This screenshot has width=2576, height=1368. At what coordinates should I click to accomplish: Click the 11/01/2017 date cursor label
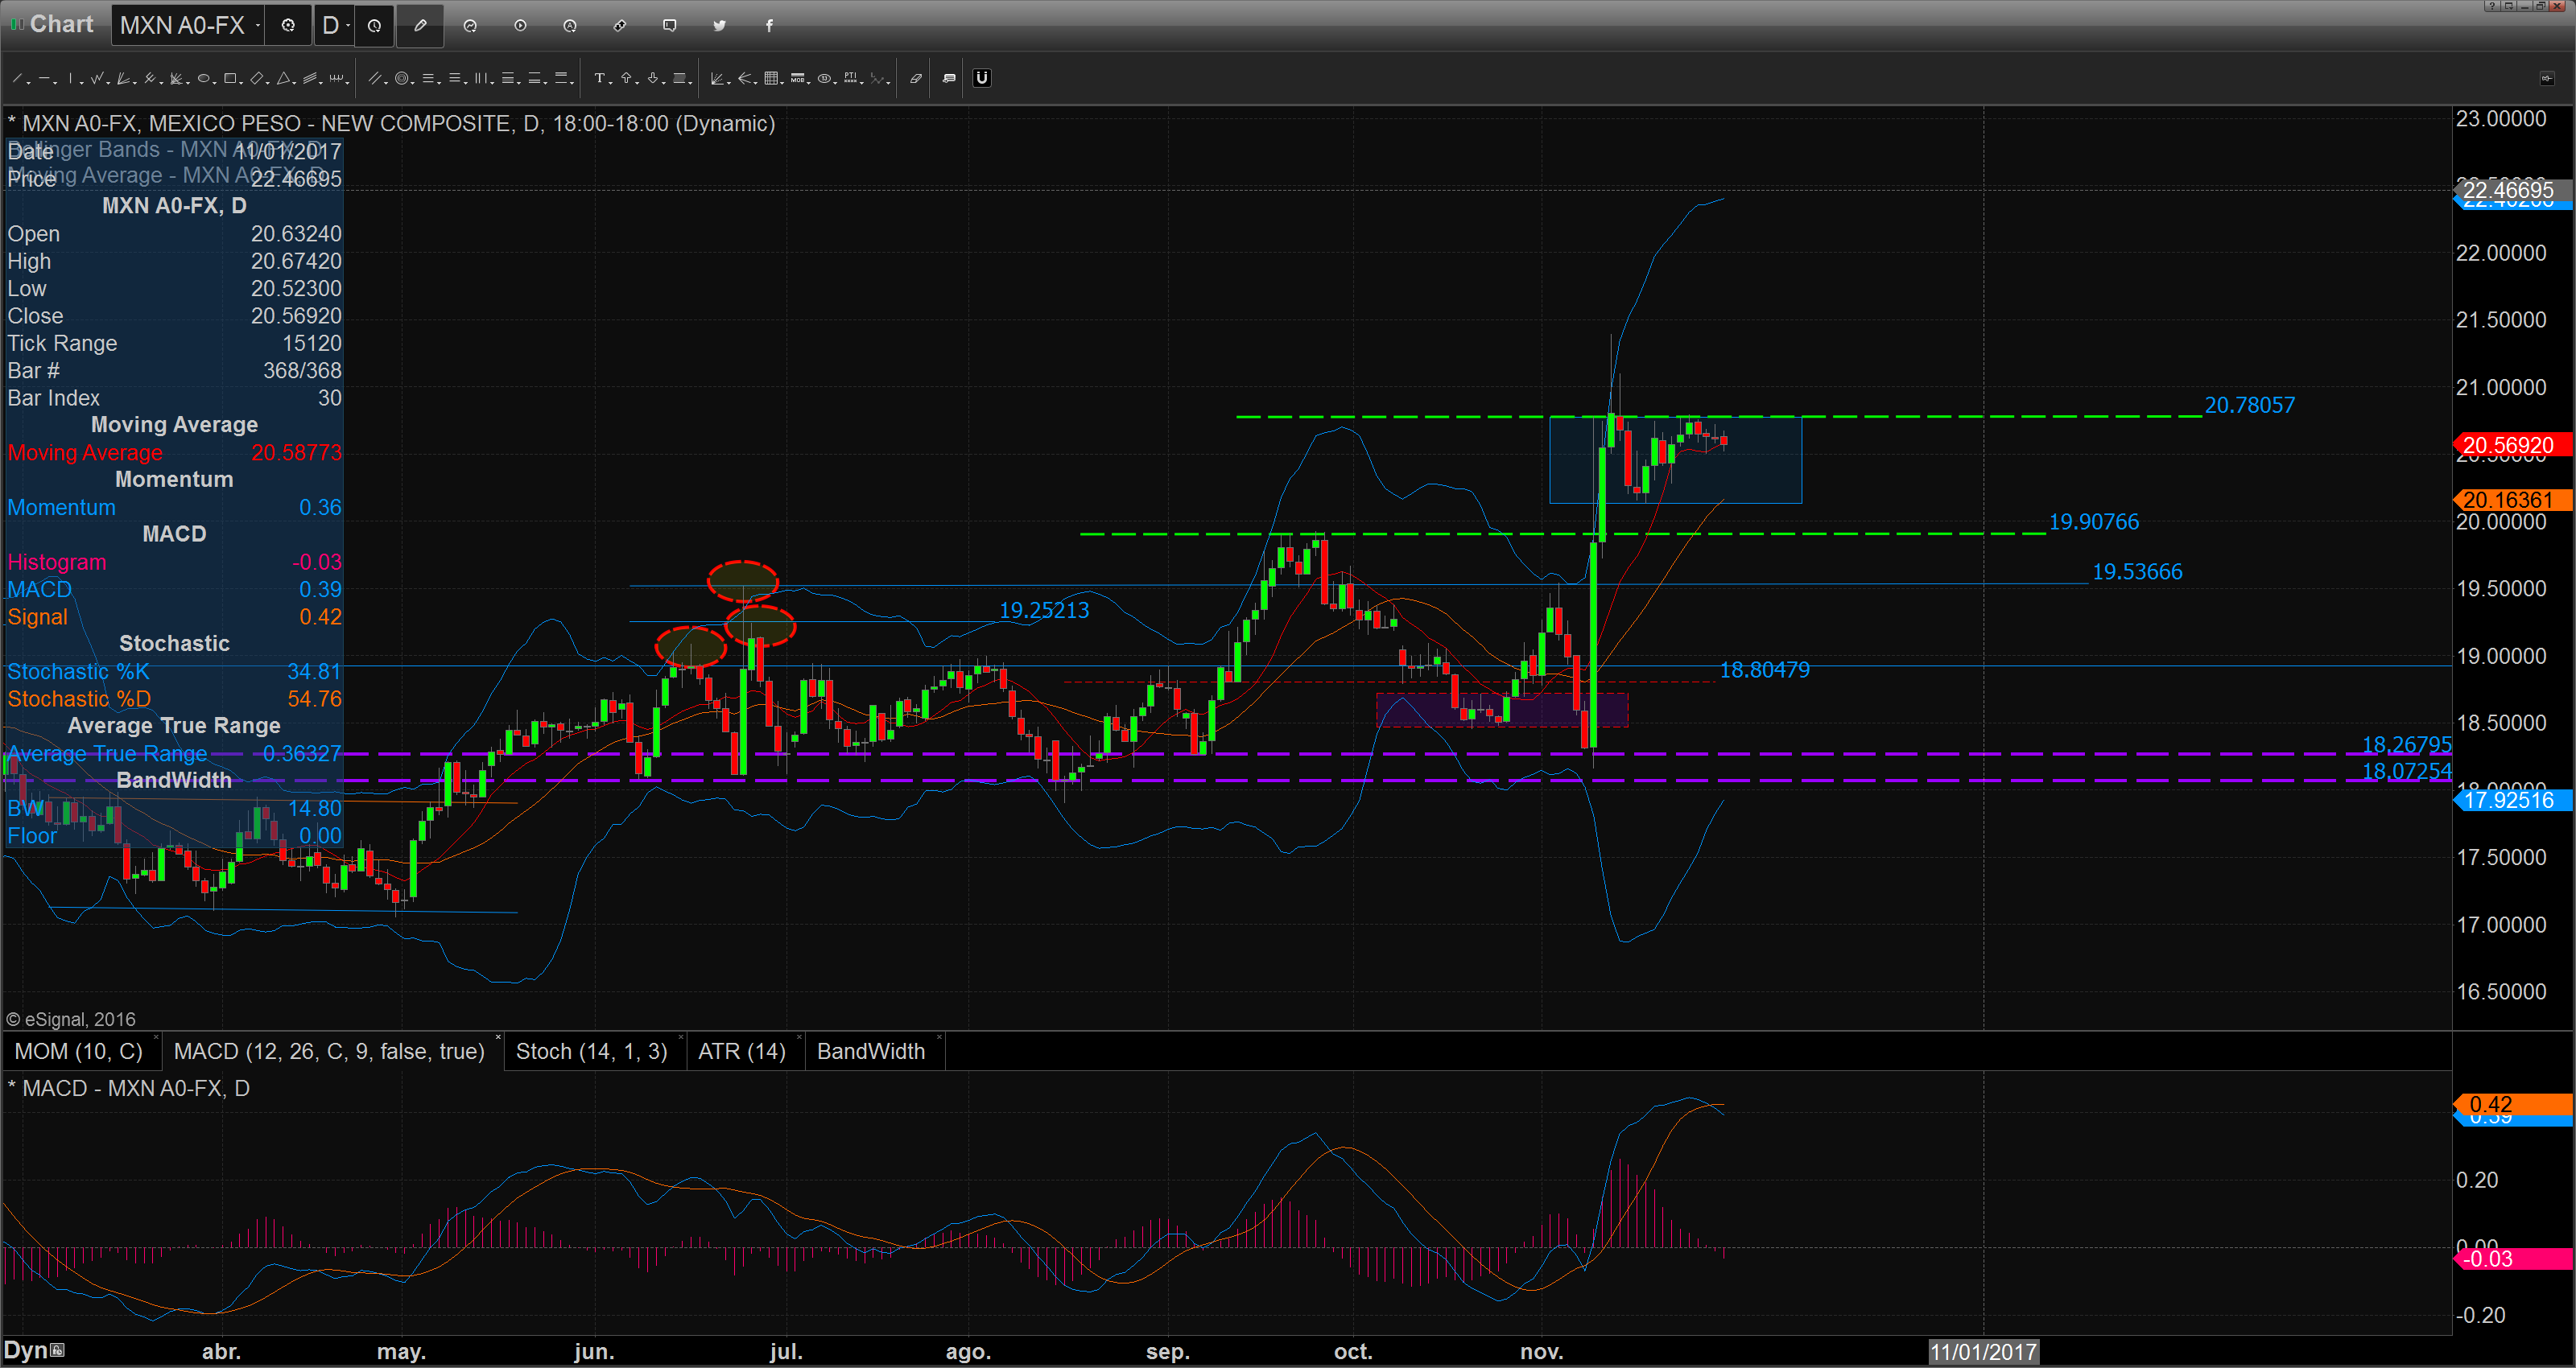(x=1983, y=1352)
